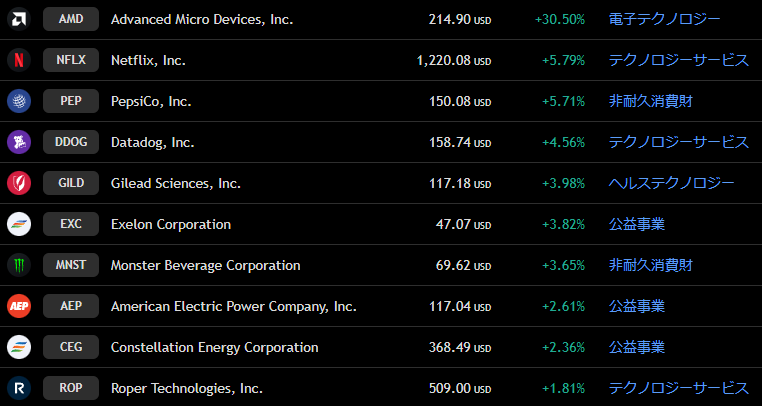Click the Netflix logo icon
Viewport: 762px width, 406px height.
pos(19,60)
